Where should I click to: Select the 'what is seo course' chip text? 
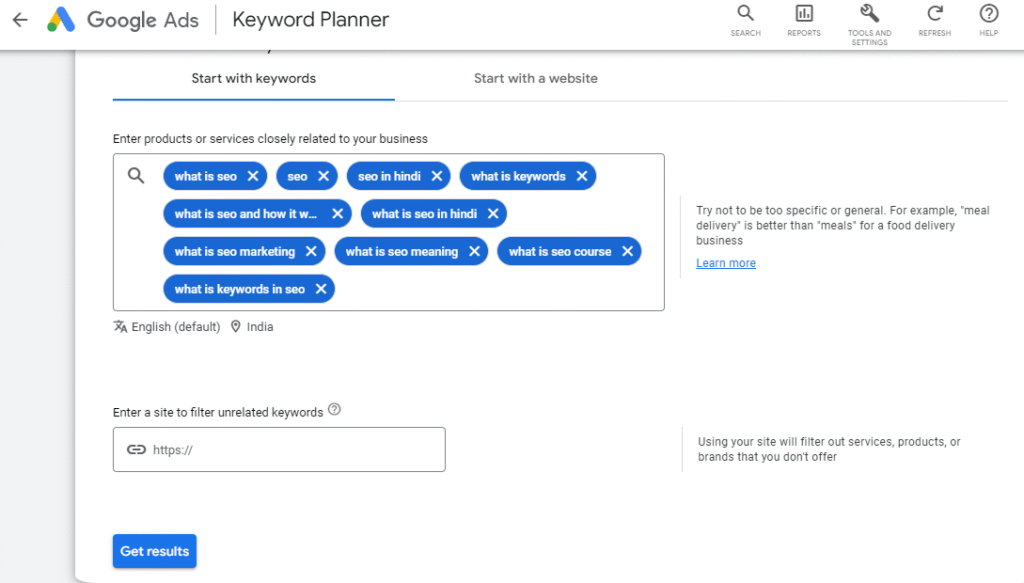coord(560,251)
